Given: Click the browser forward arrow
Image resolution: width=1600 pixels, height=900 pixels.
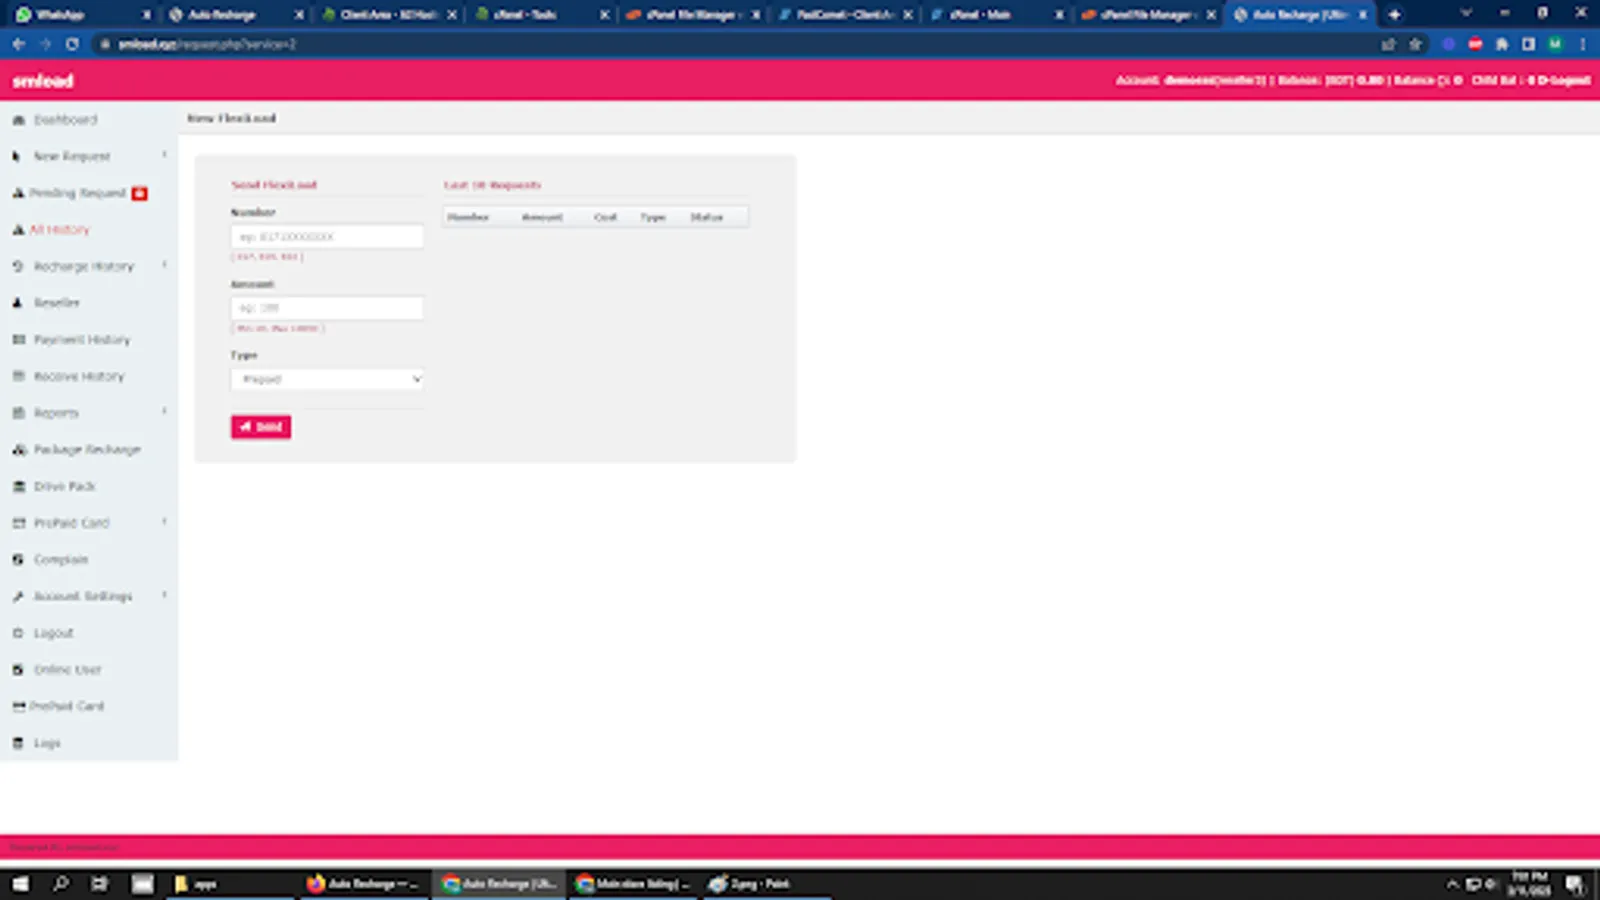Looking at the screenshot, I should 45,44.
